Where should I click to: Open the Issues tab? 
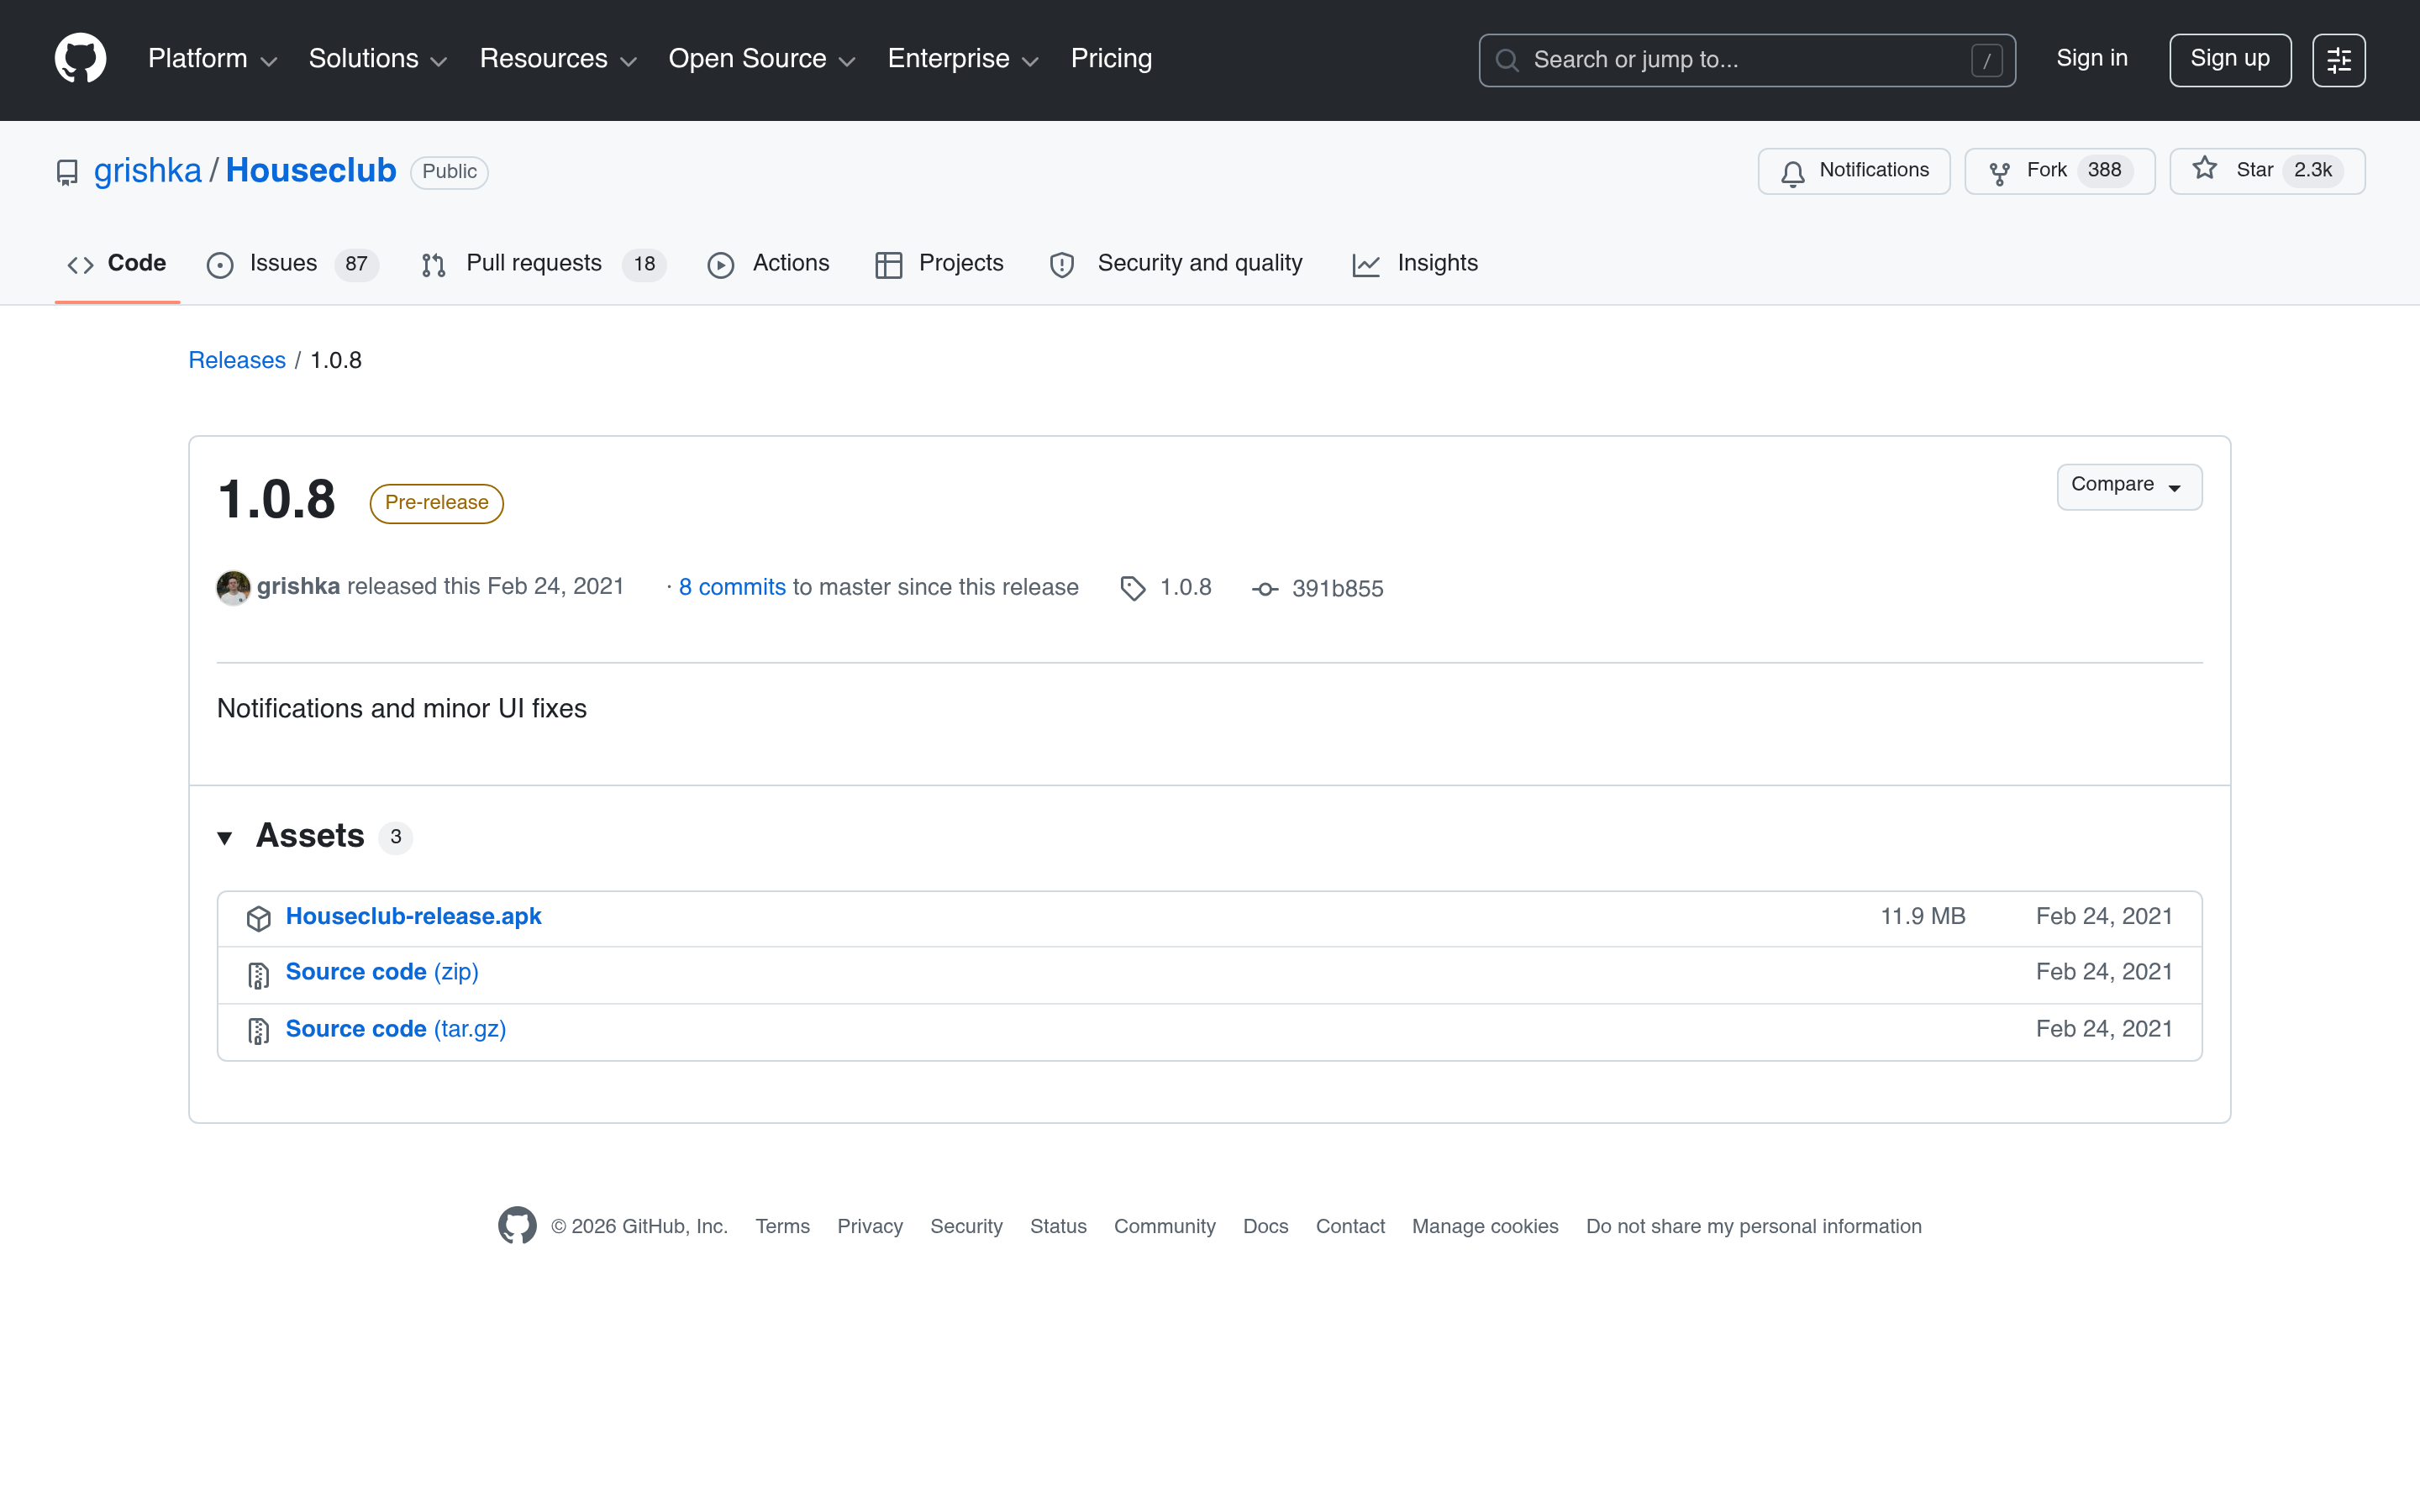click(292, 264)
